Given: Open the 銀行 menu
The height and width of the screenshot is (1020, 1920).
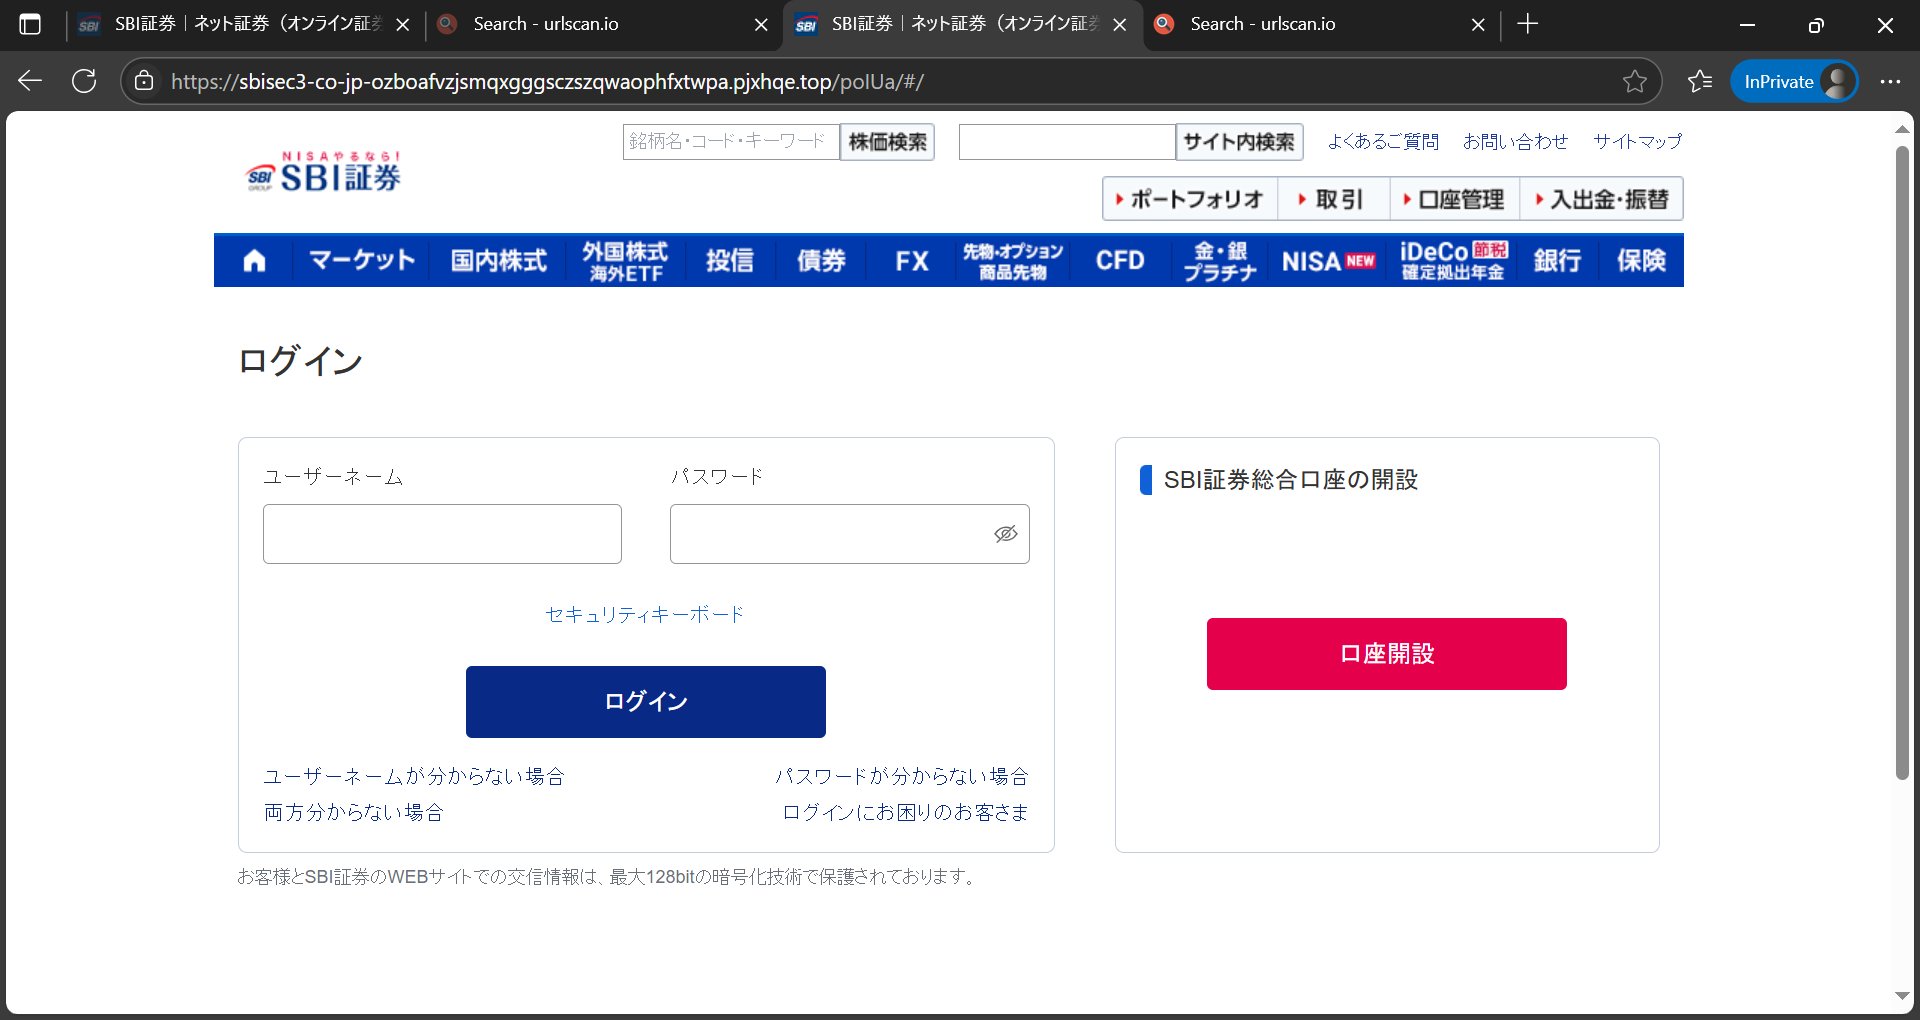Looking at the screenshot, I should [1557, 261].
